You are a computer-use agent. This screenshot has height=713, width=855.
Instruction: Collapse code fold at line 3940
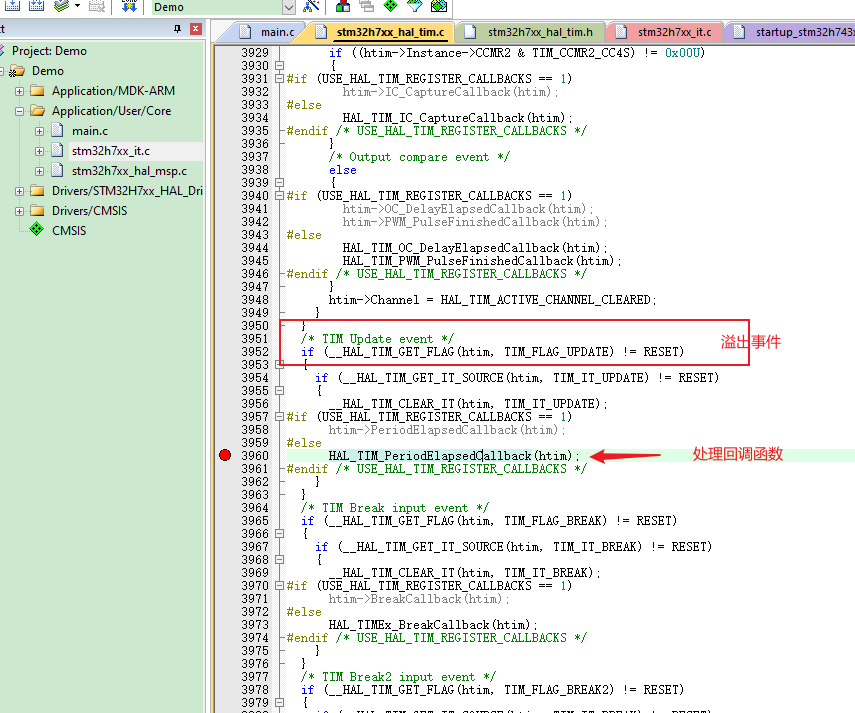coord(279,196)
